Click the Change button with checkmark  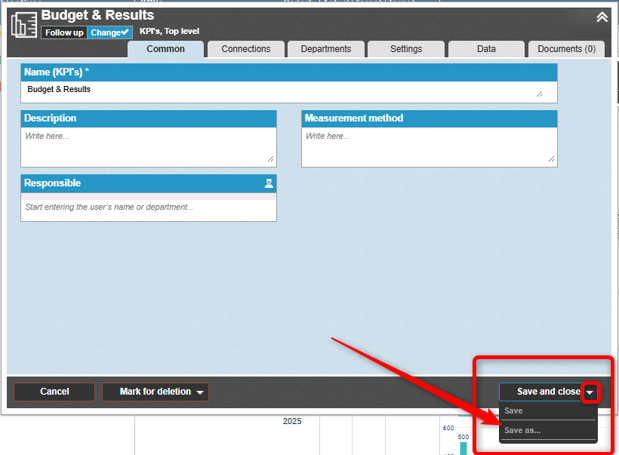pyautogui.click(x=110, y=33)
